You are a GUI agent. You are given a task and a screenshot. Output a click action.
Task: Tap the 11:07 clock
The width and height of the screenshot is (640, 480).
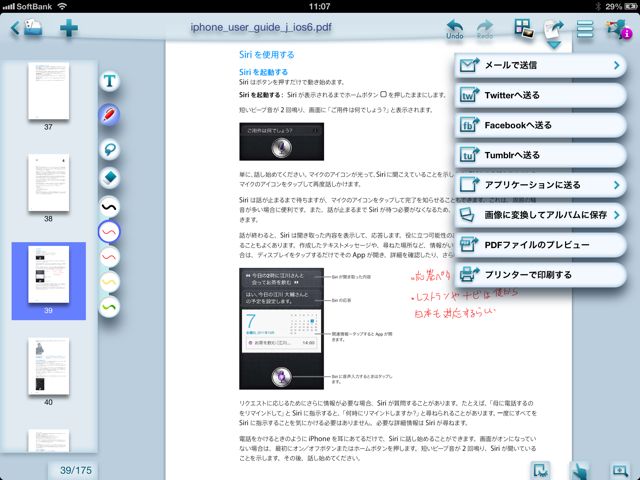(319, 6)
